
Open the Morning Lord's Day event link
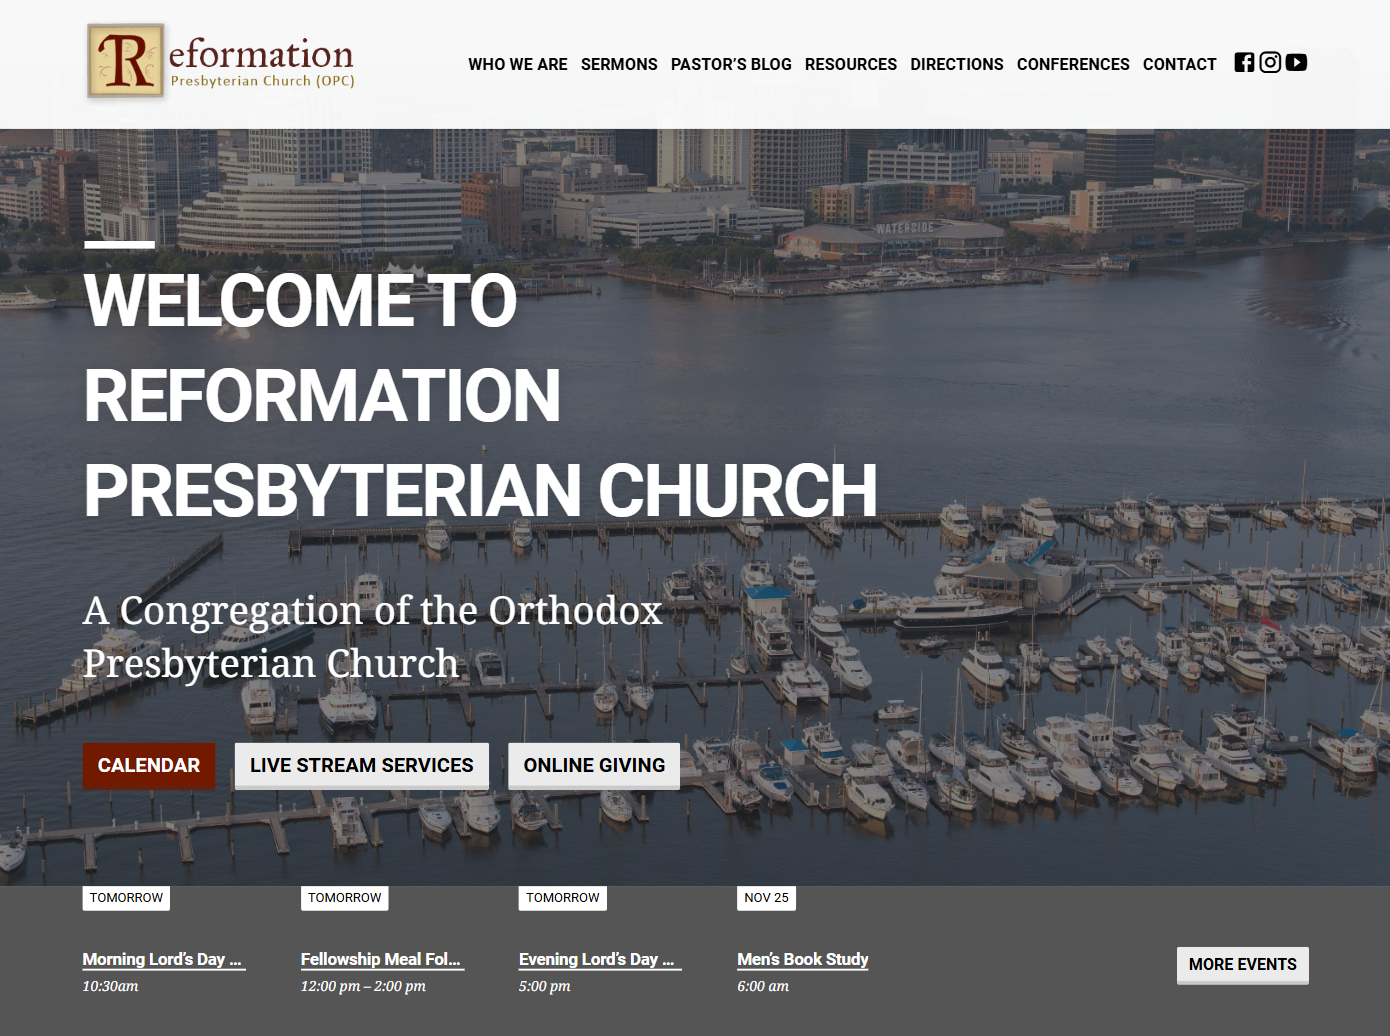pos(163,959)
